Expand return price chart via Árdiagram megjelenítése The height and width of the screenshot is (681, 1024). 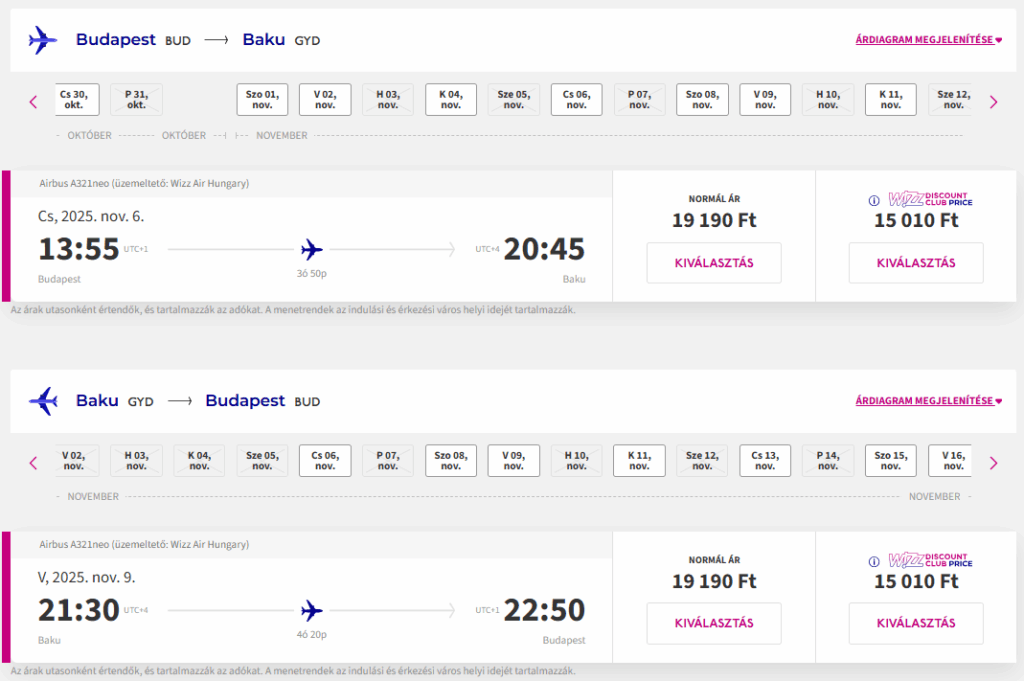(x=928, y=401)
